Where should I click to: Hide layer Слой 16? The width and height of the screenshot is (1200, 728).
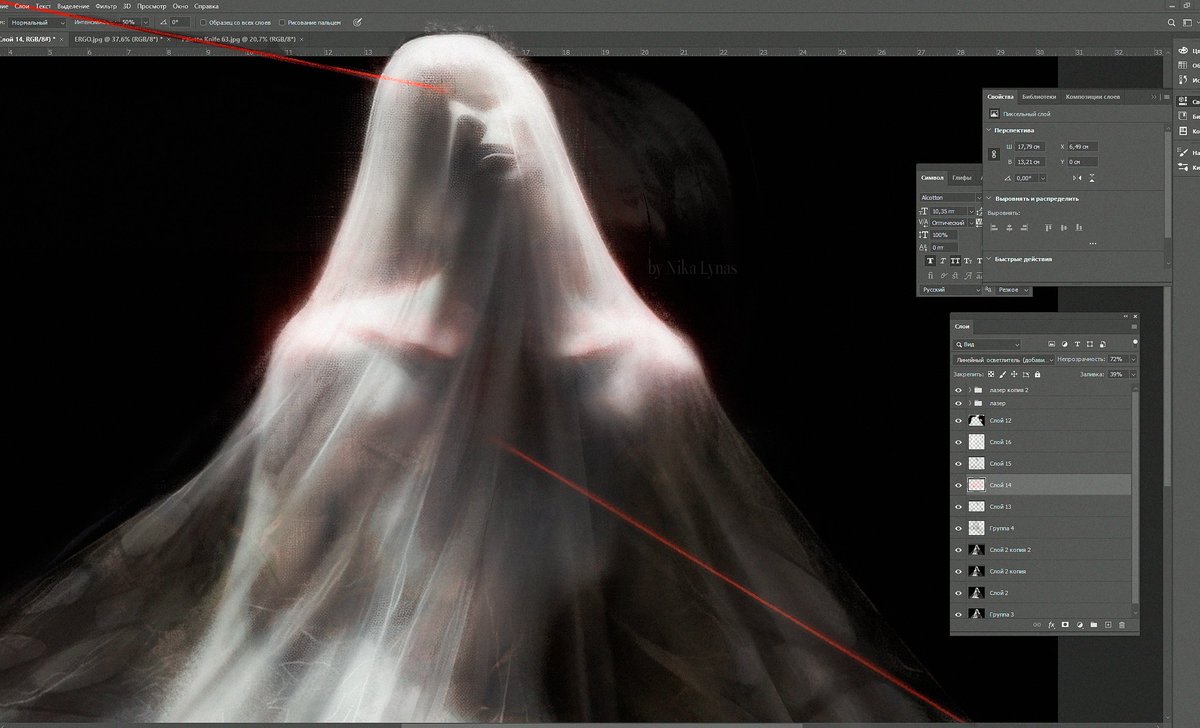tap(958, 442)
